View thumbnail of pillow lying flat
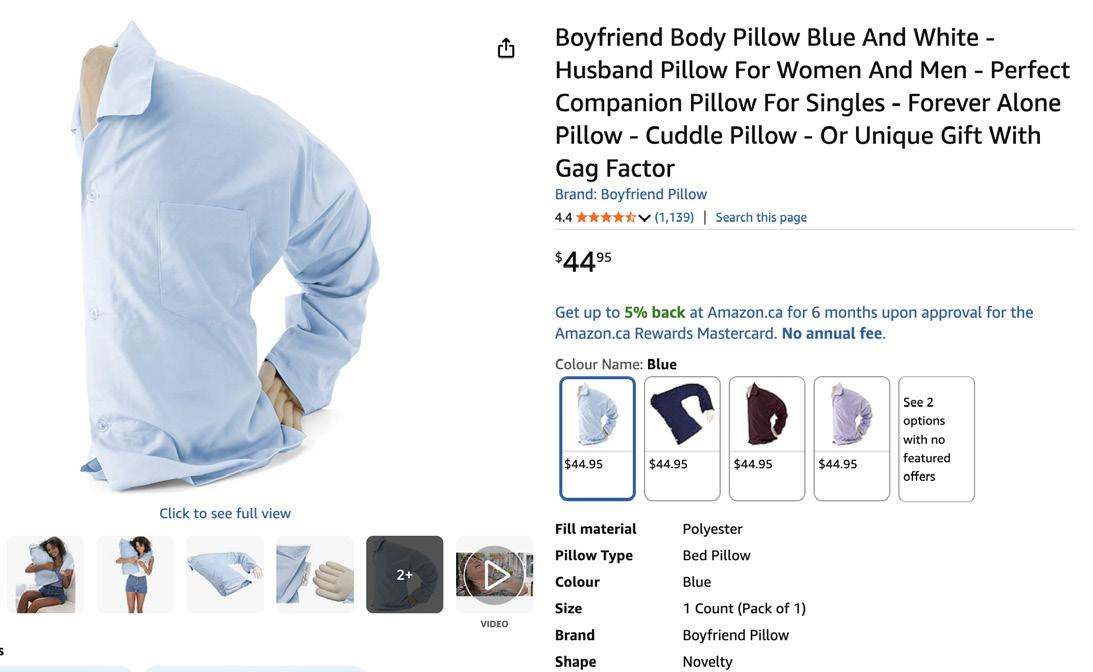 [x=225, y=574]
